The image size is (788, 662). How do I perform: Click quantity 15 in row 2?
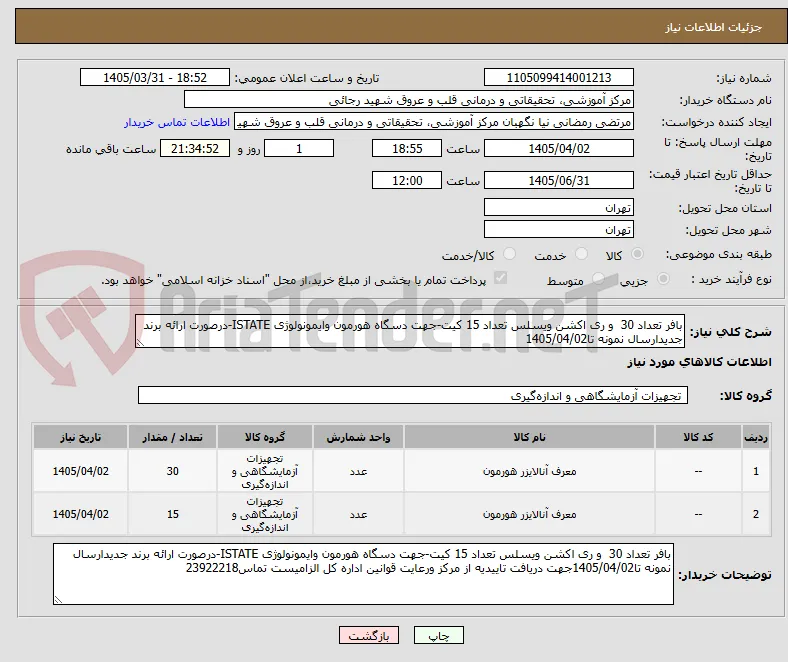point(172,514)
